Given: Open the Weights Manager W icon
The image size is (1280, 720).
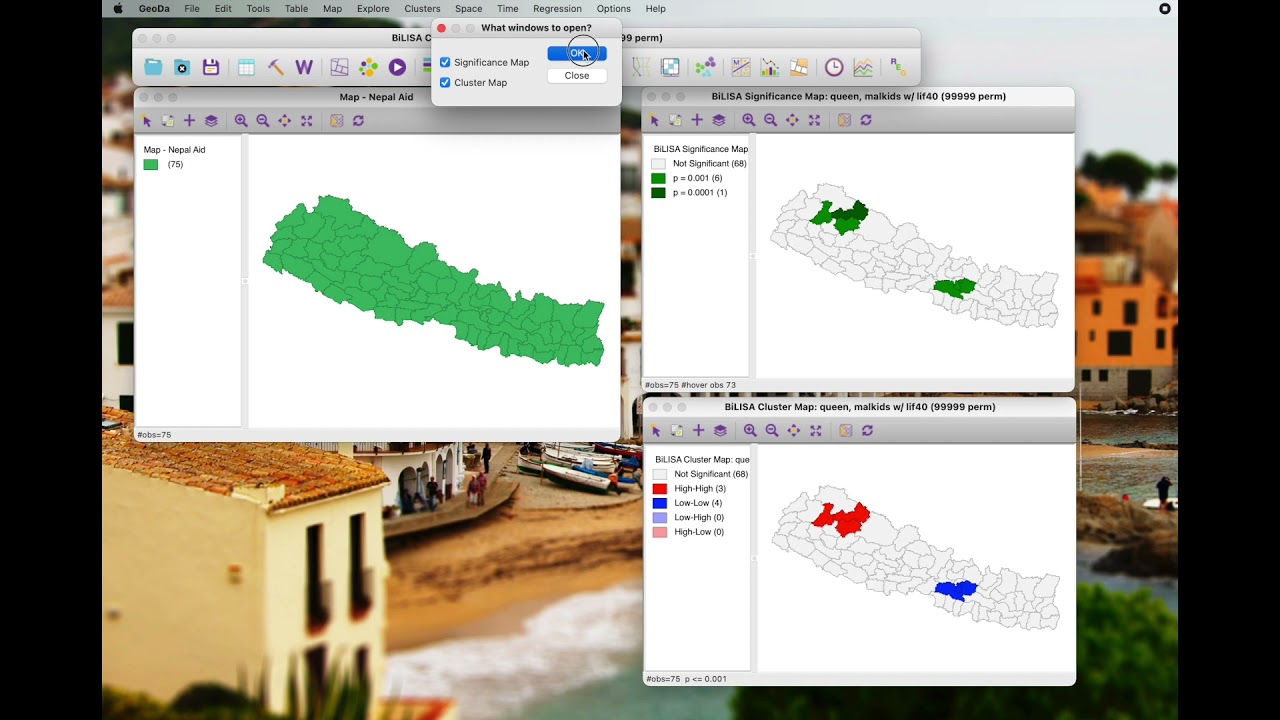Looking at the screenshot, I should point(304,67).
